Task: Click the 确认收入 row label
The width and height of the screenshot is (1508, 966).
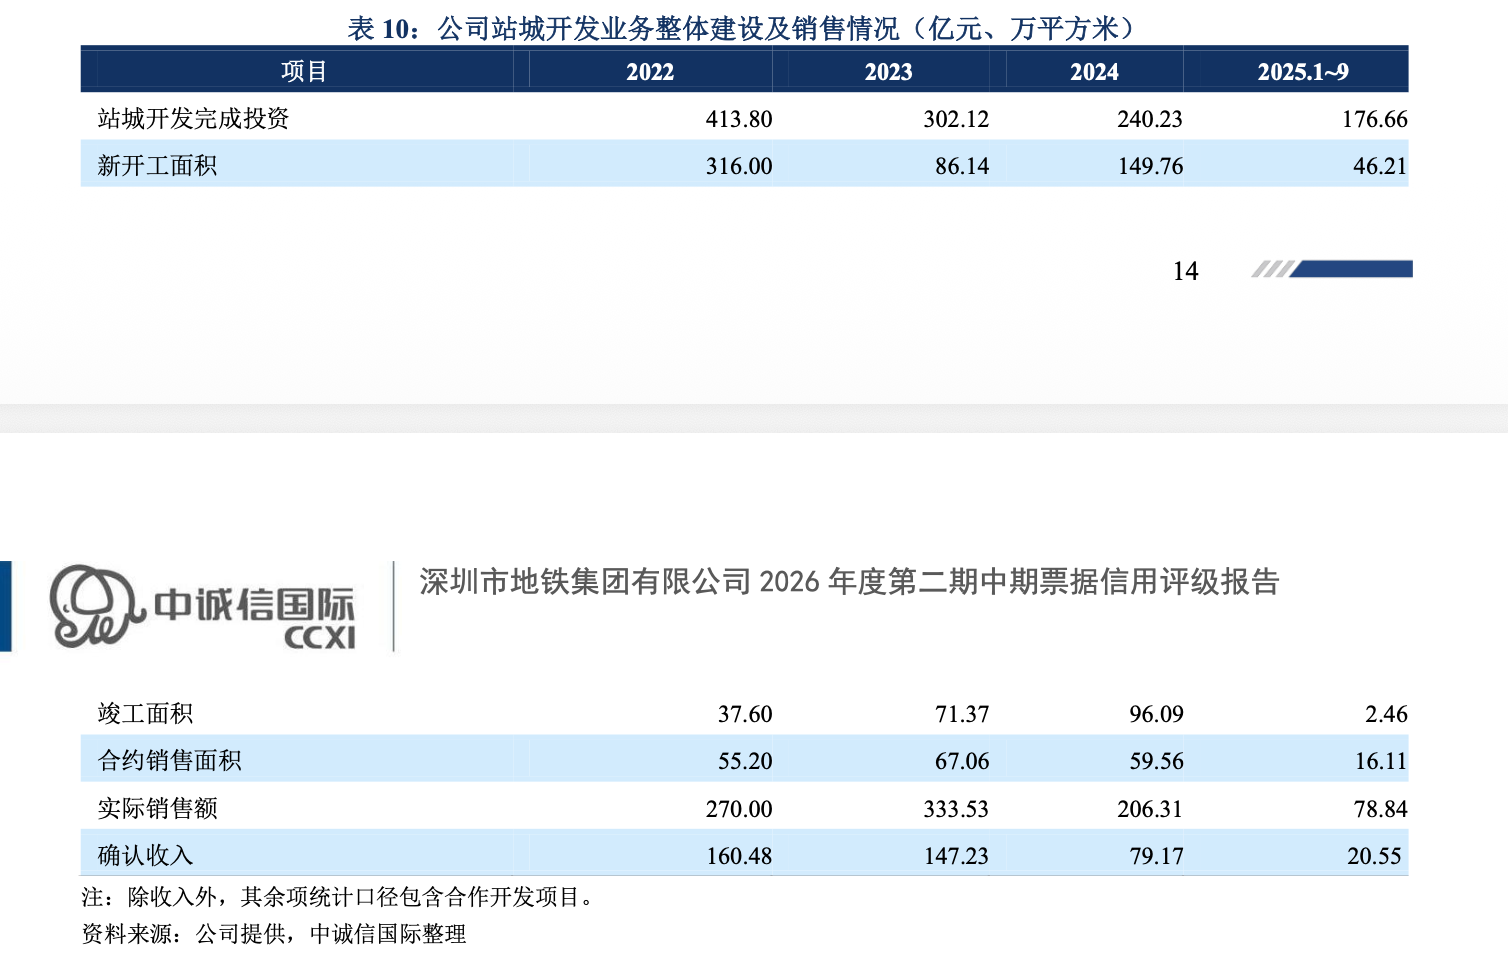Action: click(145, 856)
